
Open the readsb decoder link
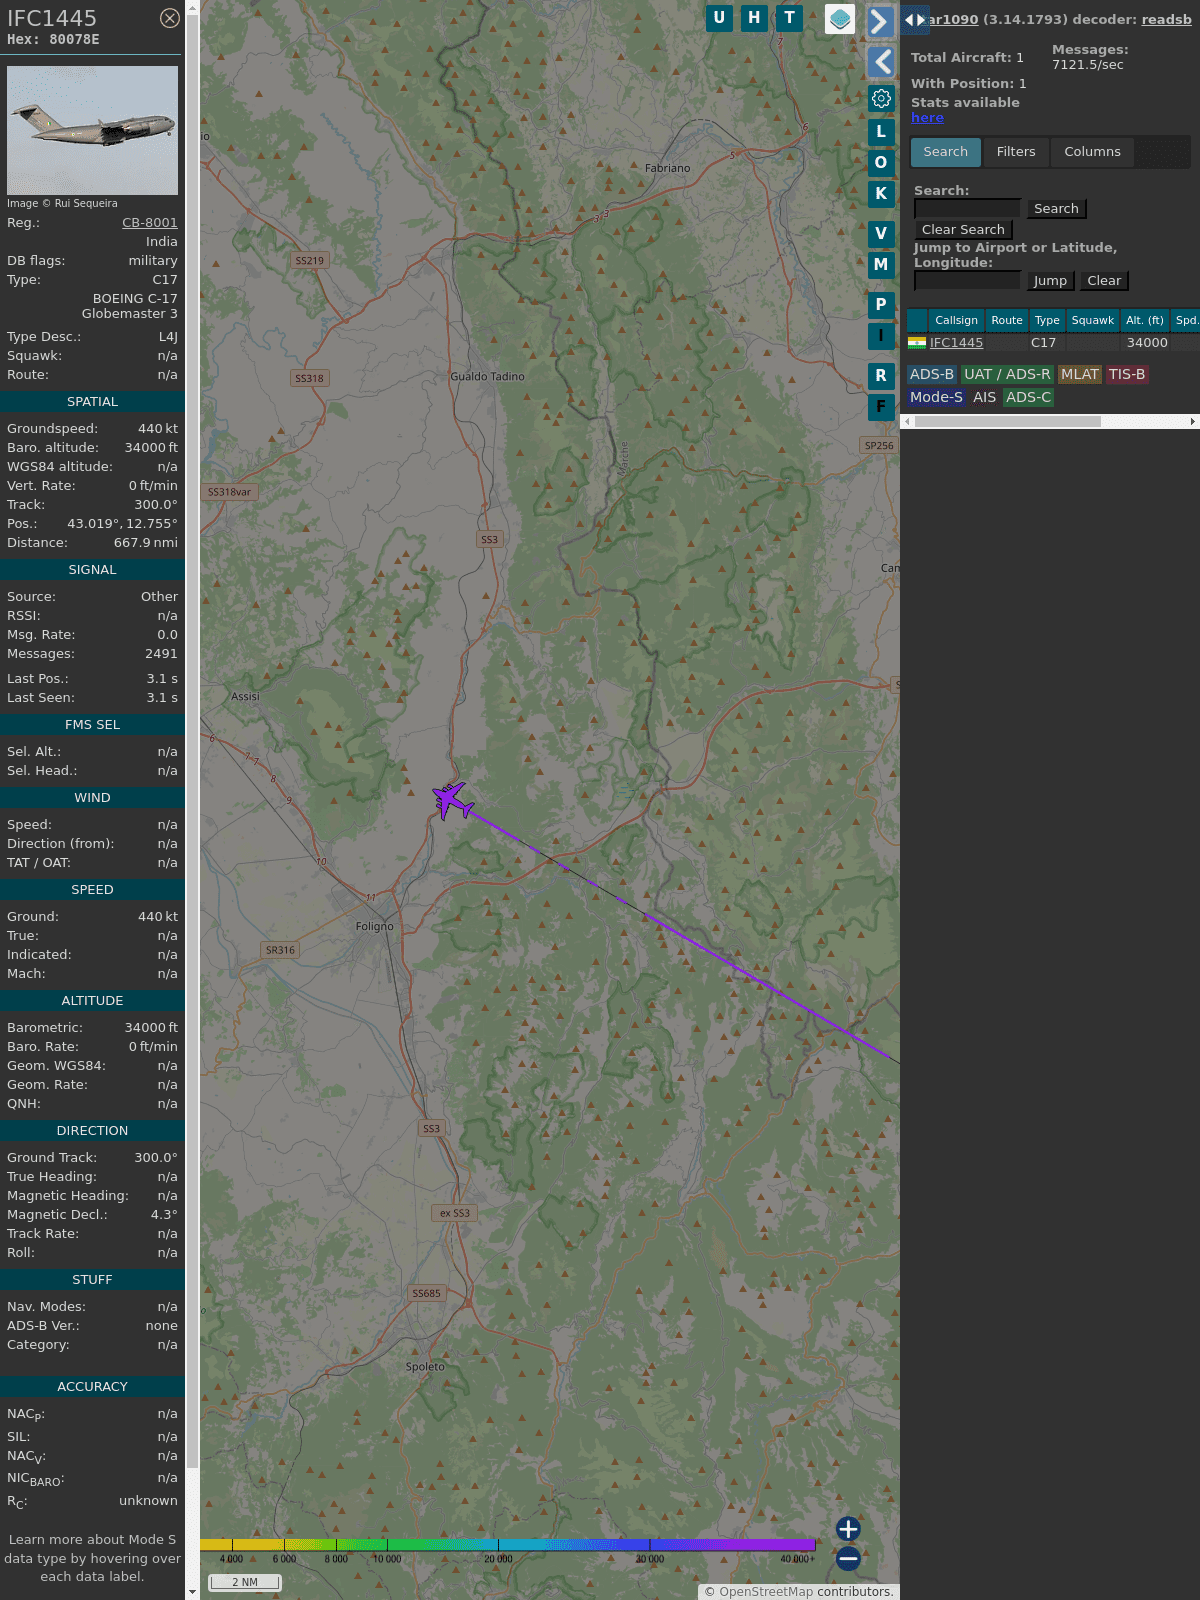click(x=1166, y=19)
